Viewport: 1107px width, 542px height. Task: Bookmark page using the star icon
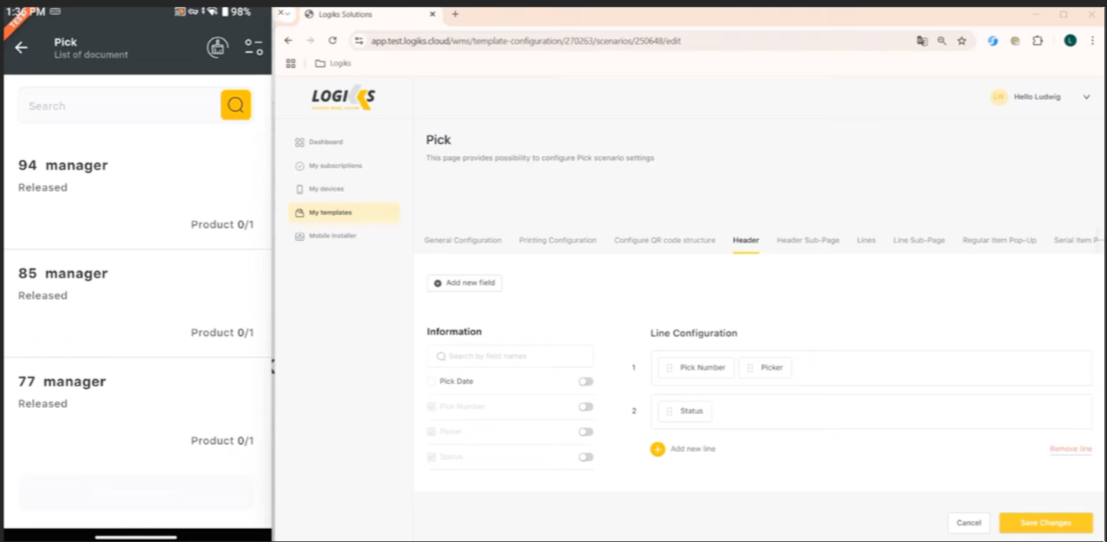[962, 41]
